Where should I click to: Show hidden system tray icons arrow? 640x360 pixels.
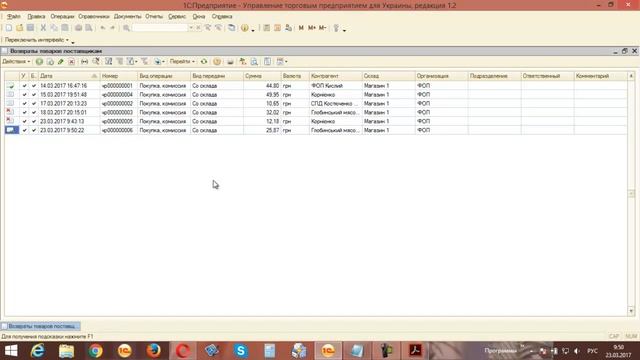(x=531, y=351)
